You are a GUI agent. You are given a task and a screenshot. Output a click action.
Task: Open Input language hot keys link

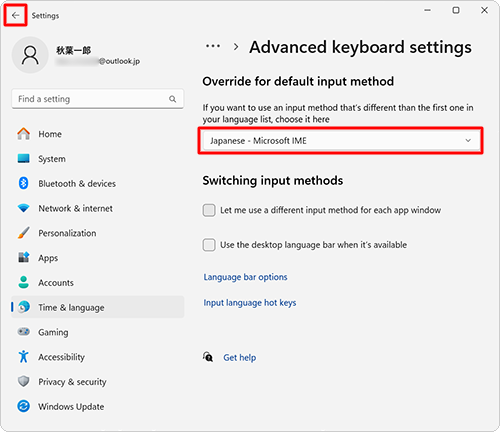(250, 303)
